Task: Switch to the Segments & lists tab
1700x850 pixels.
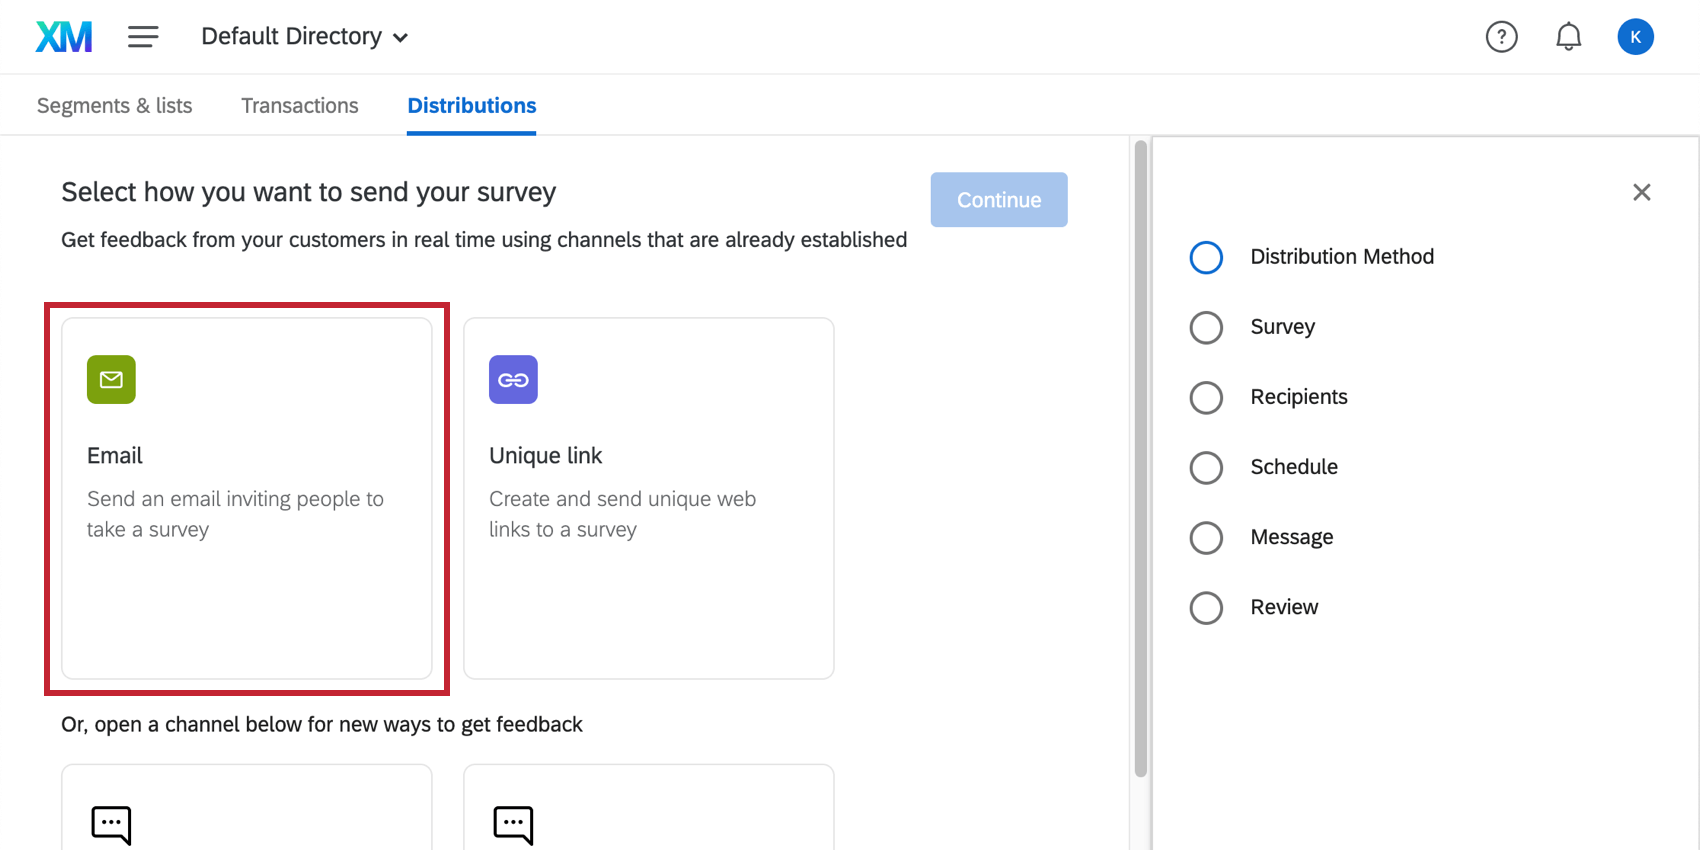Action: pos(114,106)
